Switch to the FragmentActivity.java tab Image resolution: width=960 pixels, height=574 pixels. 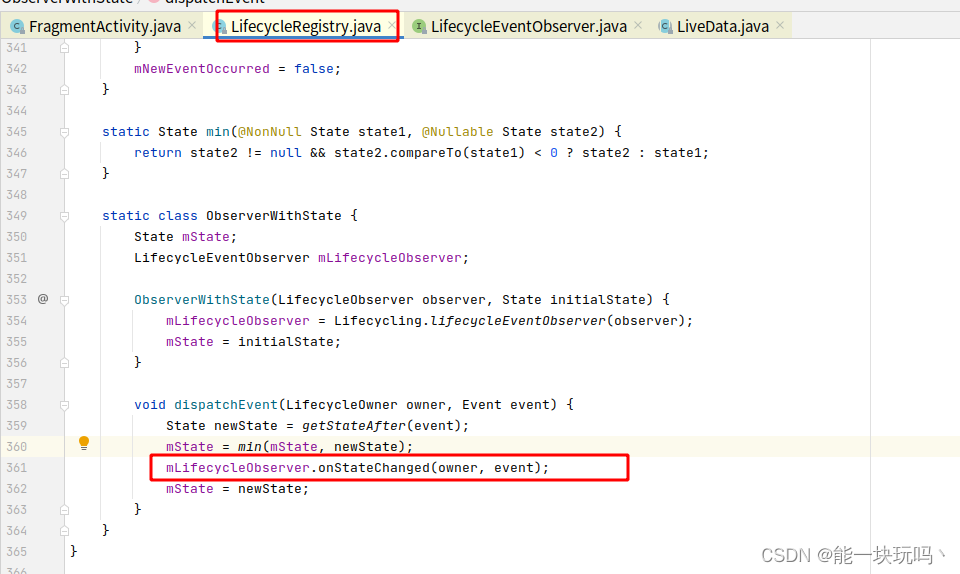click(104, 26)
